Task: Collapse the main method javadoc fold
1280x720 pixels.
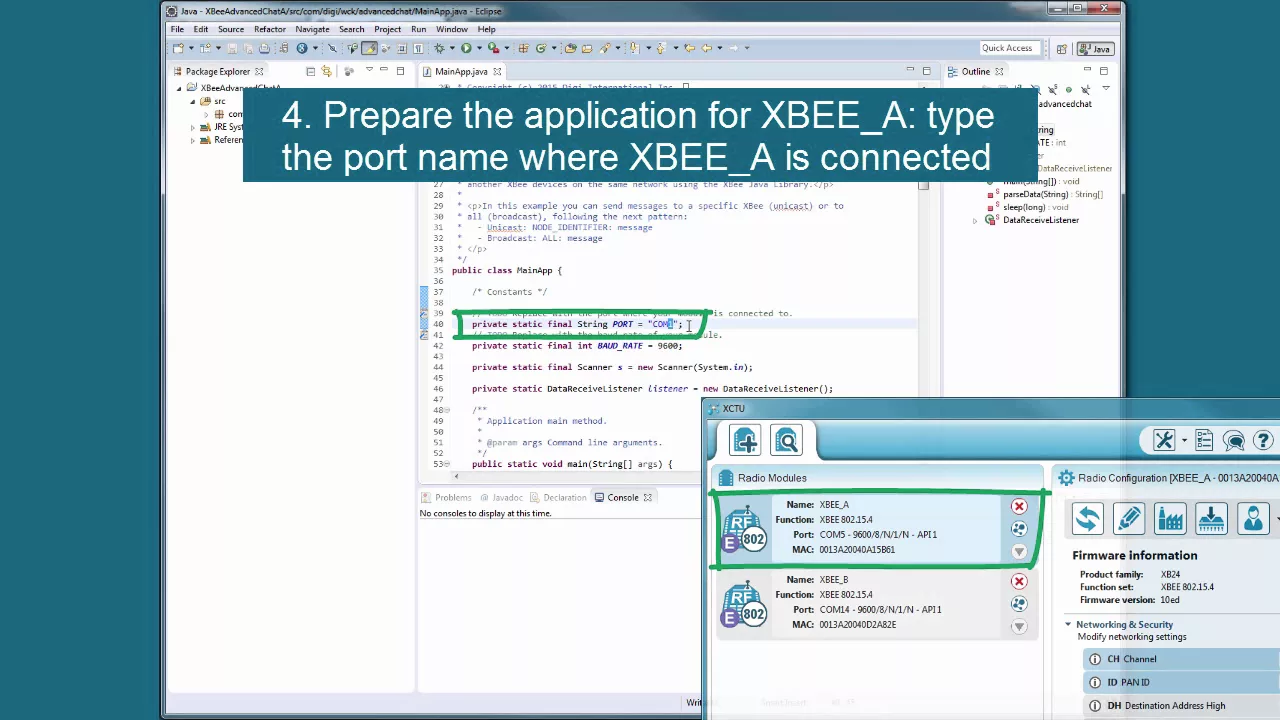Action: click(x=448, y=410)
